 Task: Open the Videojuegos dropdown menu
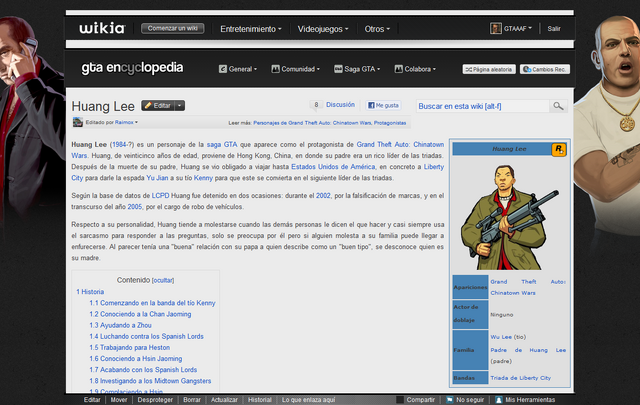point(323,29)
